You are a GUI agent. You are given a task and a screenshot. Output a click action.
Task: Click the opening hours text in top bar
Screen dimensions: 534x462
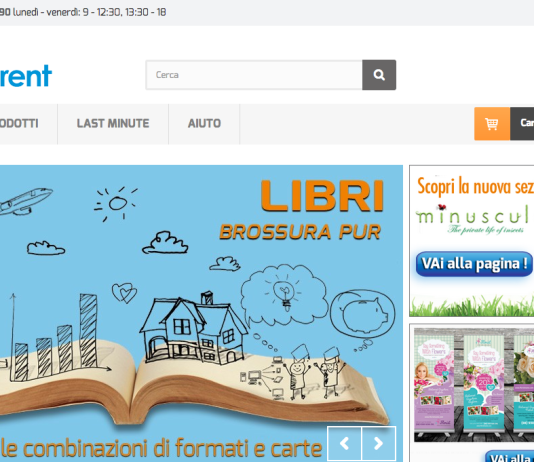point(83,13)
